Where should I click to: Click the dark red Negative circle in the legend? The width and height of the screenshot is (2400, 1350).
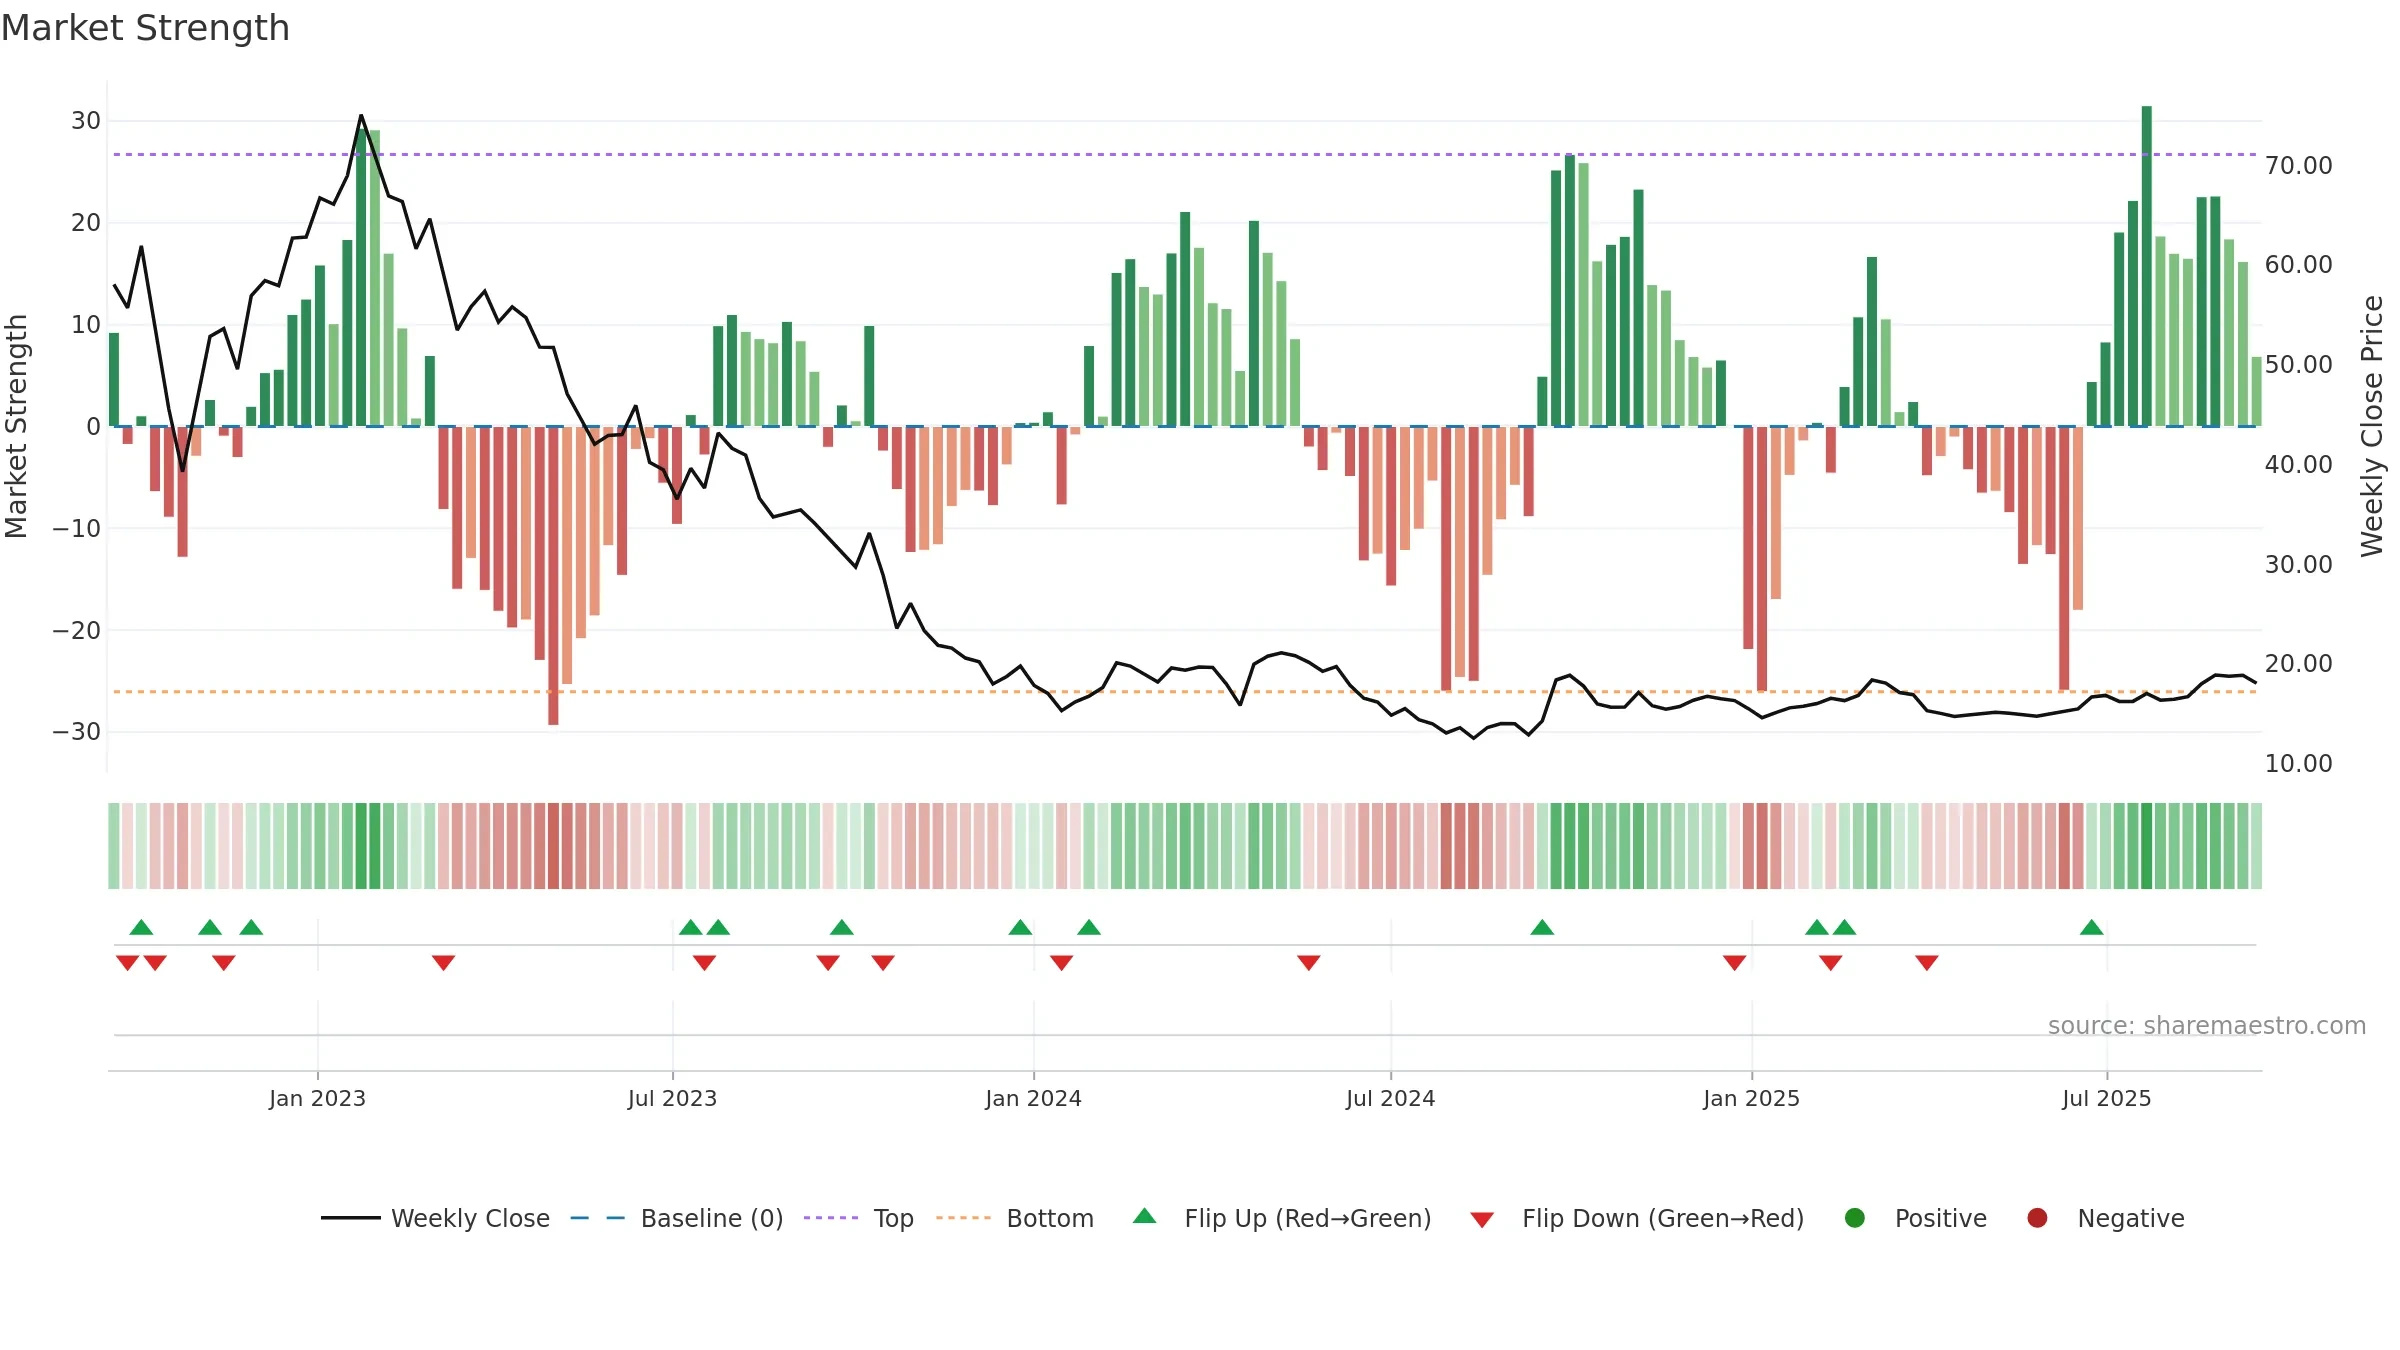(2037, 1218)
